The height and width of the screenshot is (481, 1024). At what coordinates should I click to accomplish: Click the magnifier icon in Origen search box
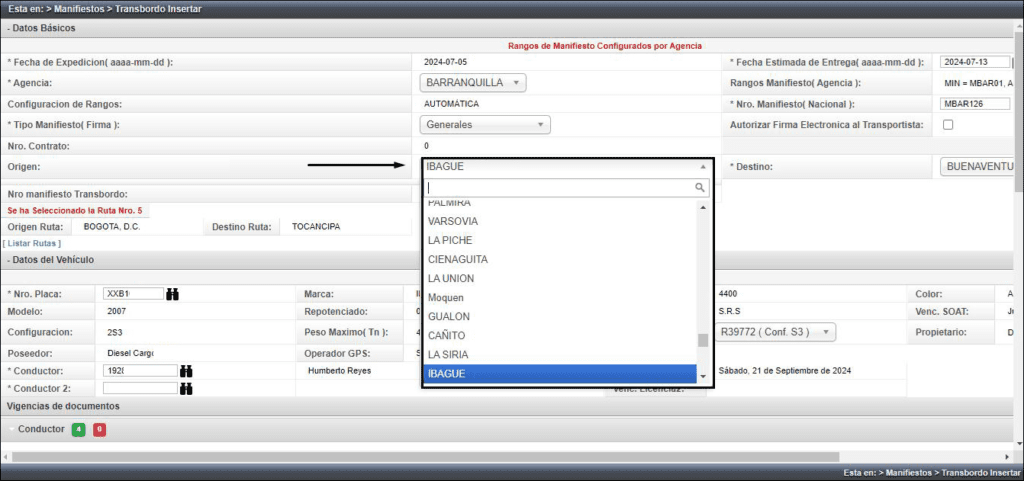pyautogui.click(x=700, y=187)
